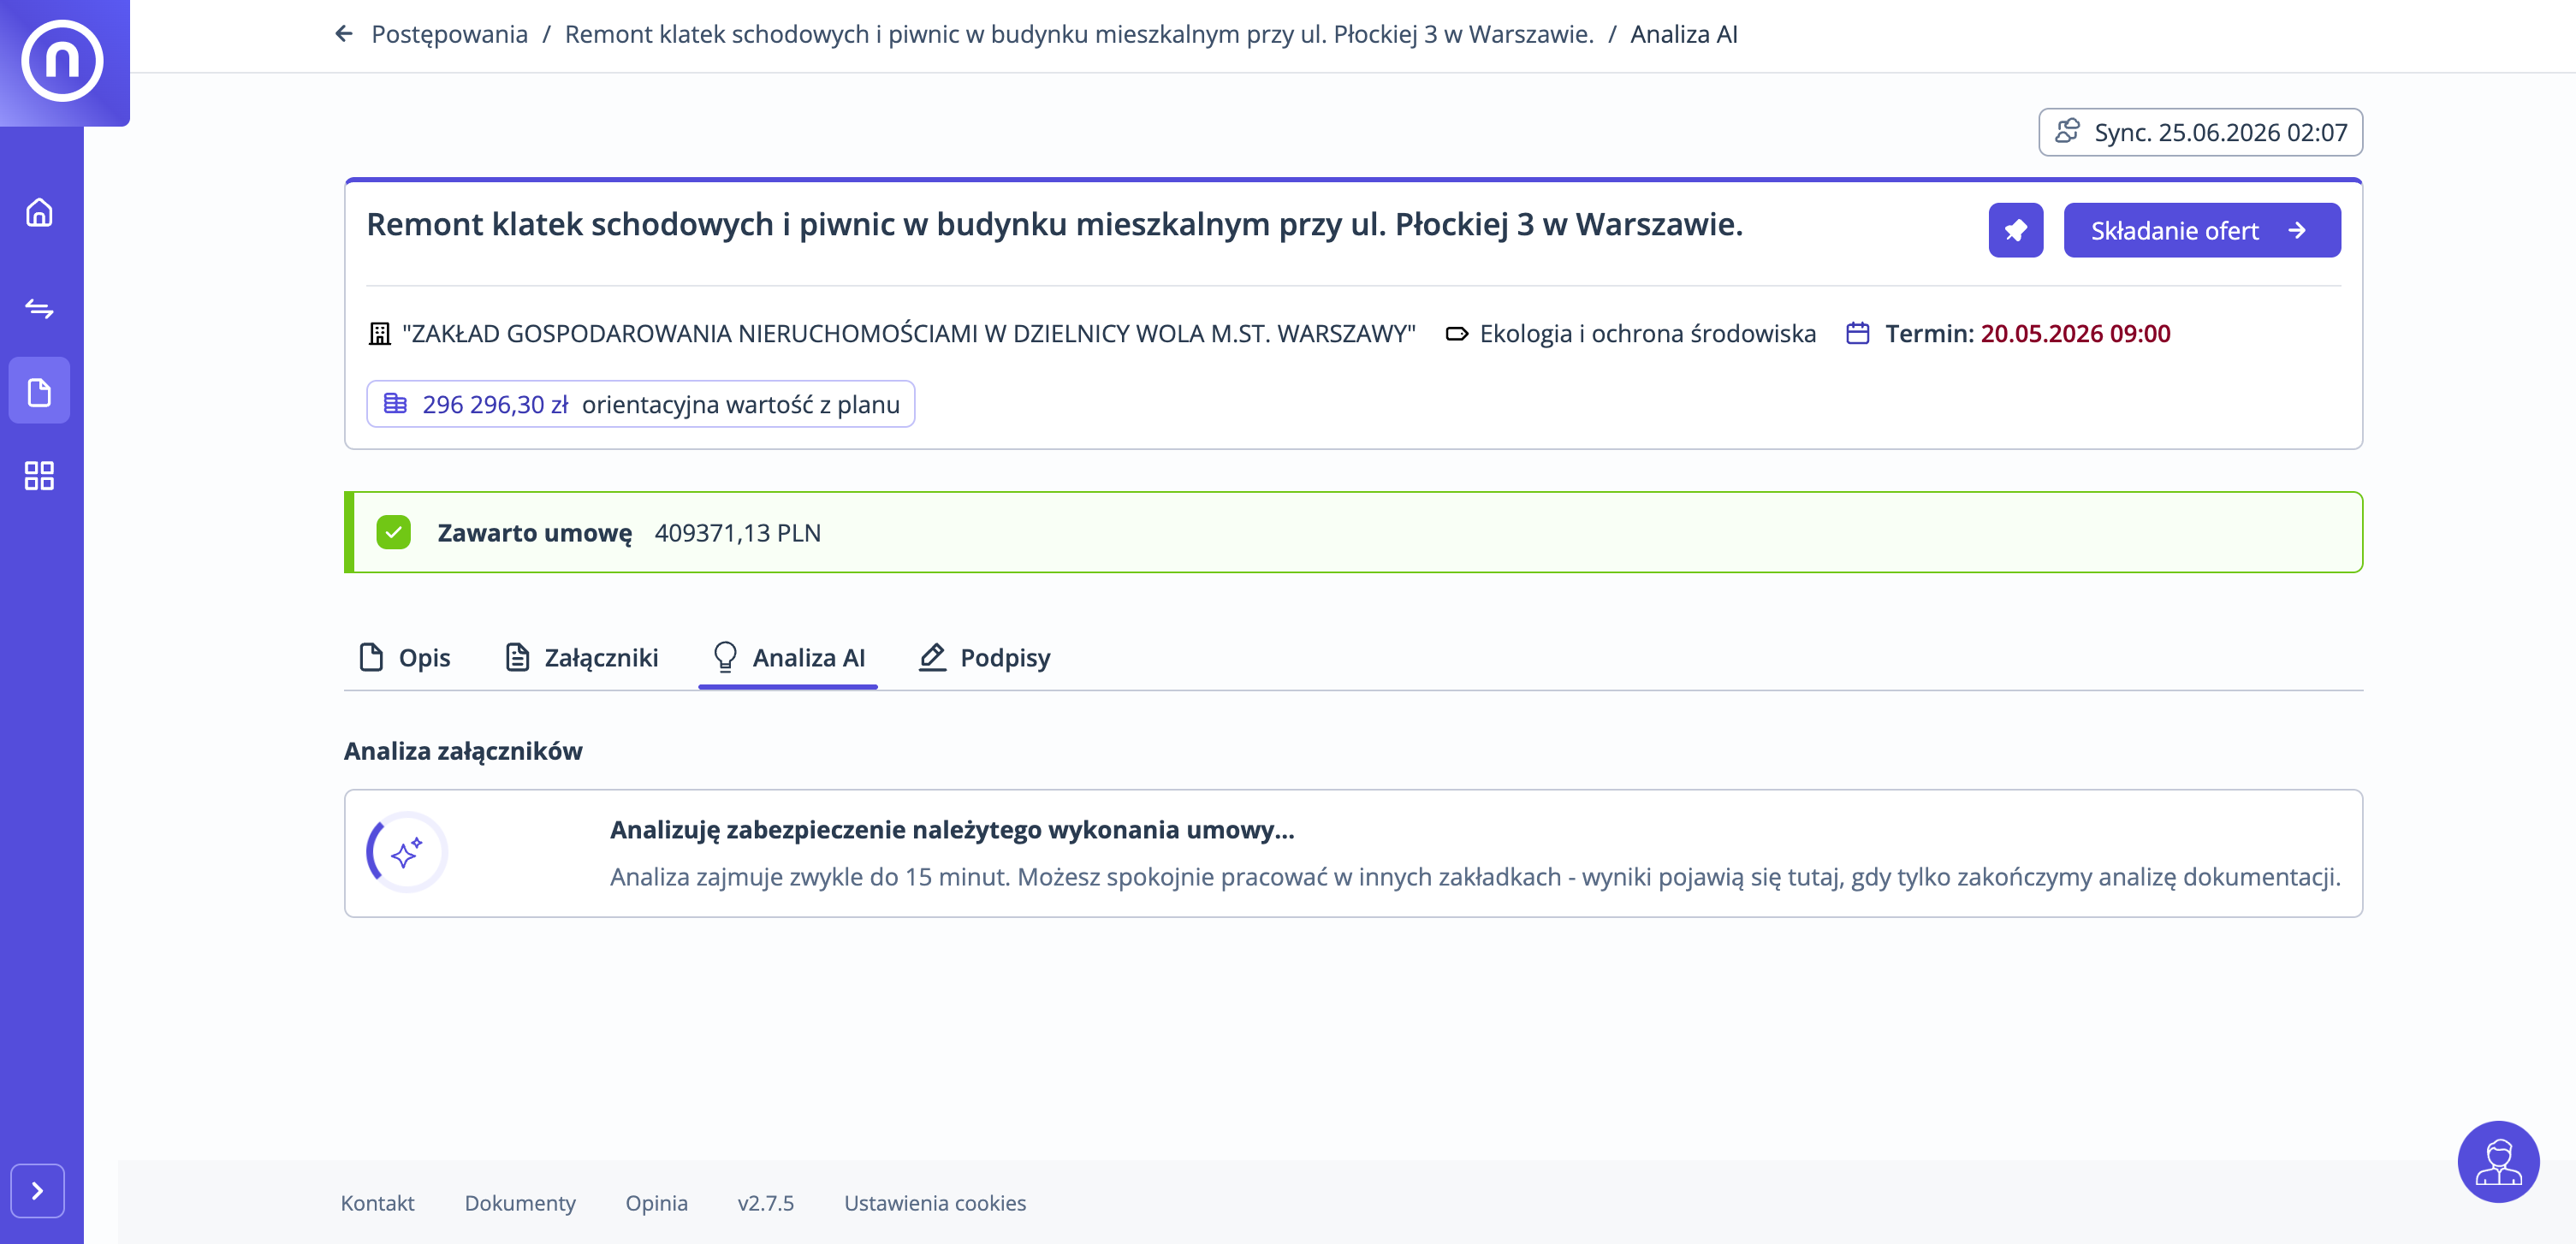Click the Zawarto umowę label

pos(534,533)
